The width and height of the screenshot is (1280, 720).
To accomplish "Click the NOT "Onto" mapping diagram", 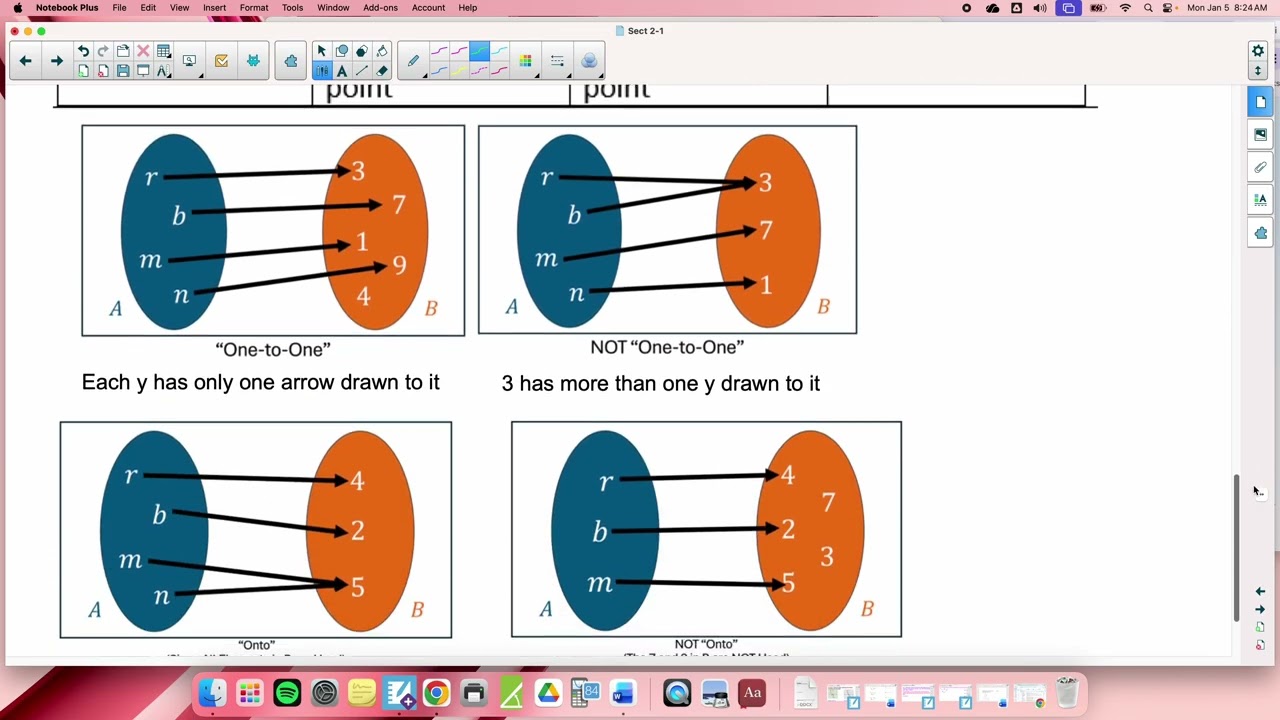I will click(706, 529).
